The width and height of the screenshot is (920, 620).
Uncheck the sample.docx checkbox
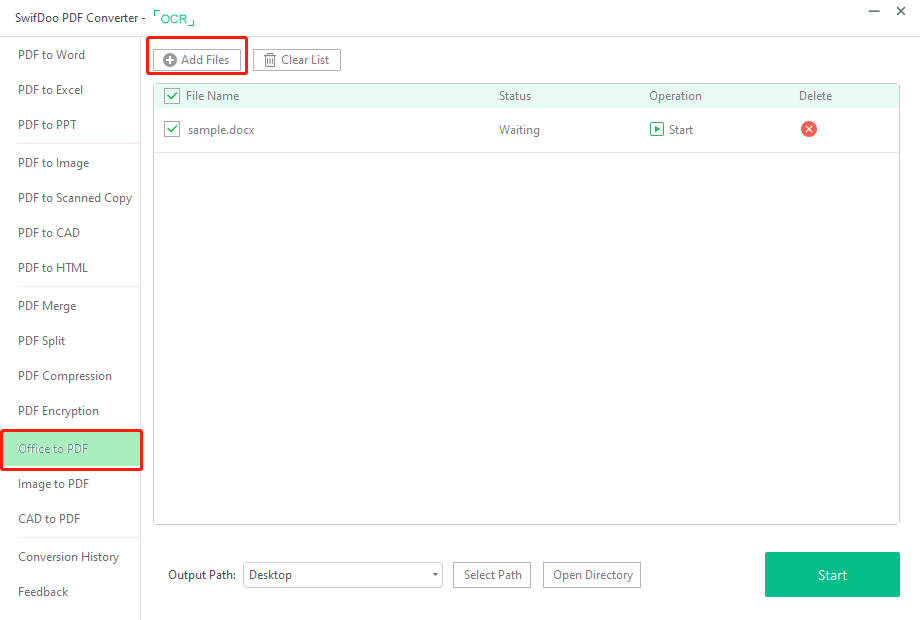tap(172, 129)
